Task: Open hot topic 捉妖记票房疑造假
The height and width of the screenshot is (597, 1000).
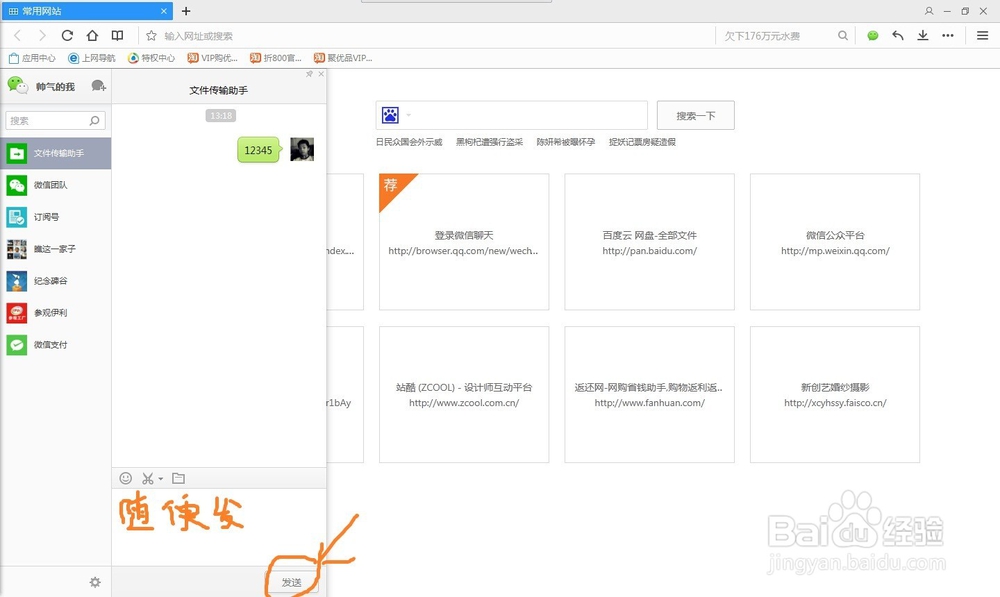Action: pos(642,142)
